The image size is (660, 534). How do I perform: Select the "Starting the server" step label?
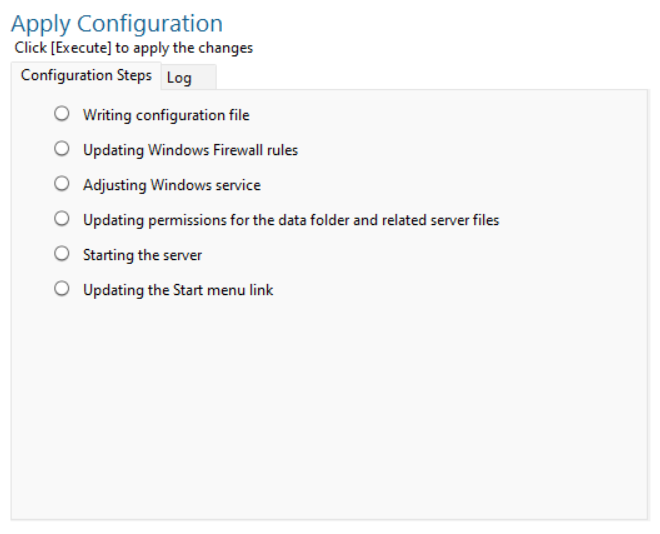142,255
